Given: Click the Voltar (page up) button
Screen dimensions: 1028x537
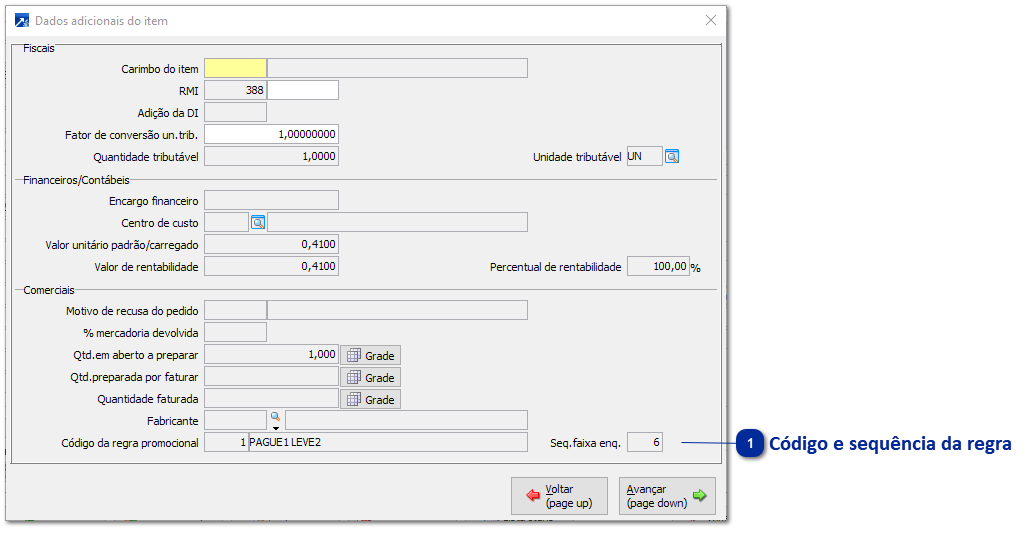Looking at the screenshot, I should [559, 496].
